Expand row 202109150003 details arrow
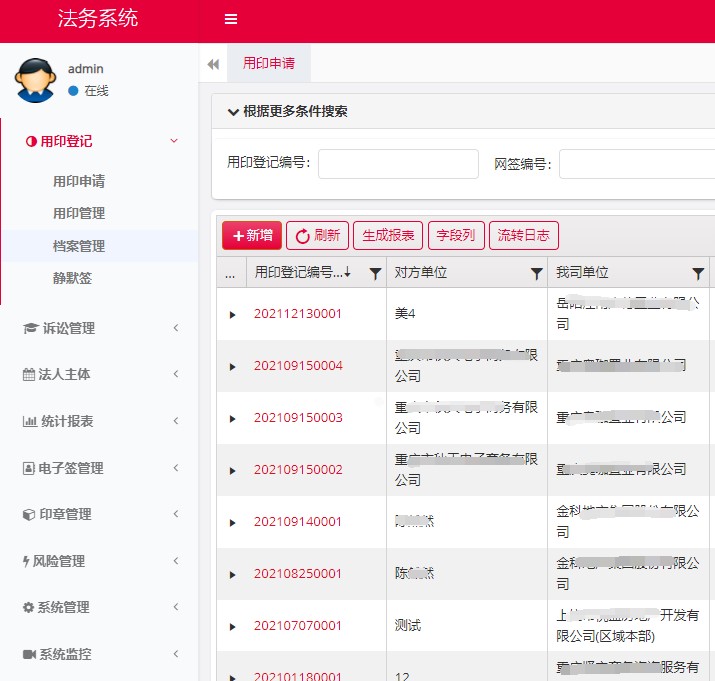Screen dimensions: 715x681 point(232,418)
